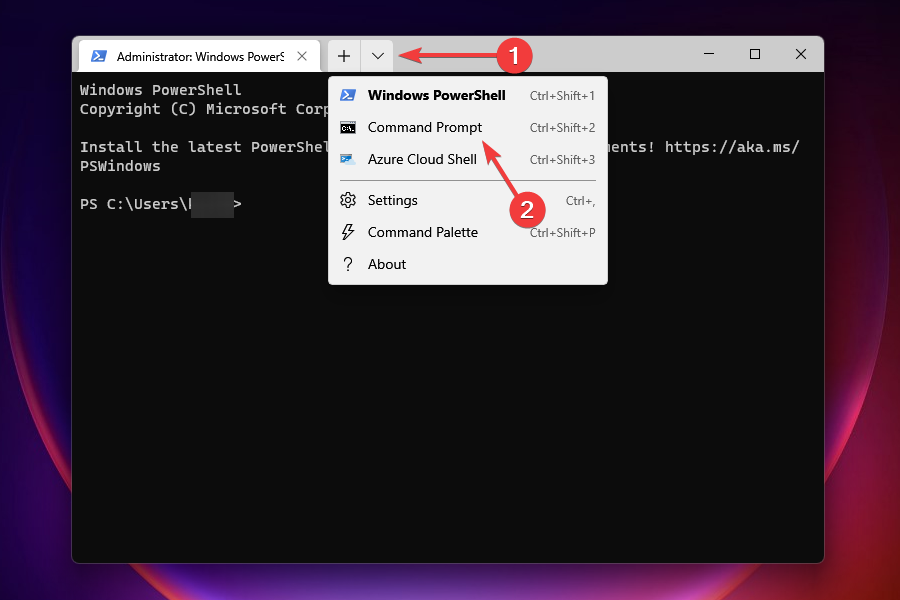Collapse the new tab dropdown chevron

(x=377, y=56)
